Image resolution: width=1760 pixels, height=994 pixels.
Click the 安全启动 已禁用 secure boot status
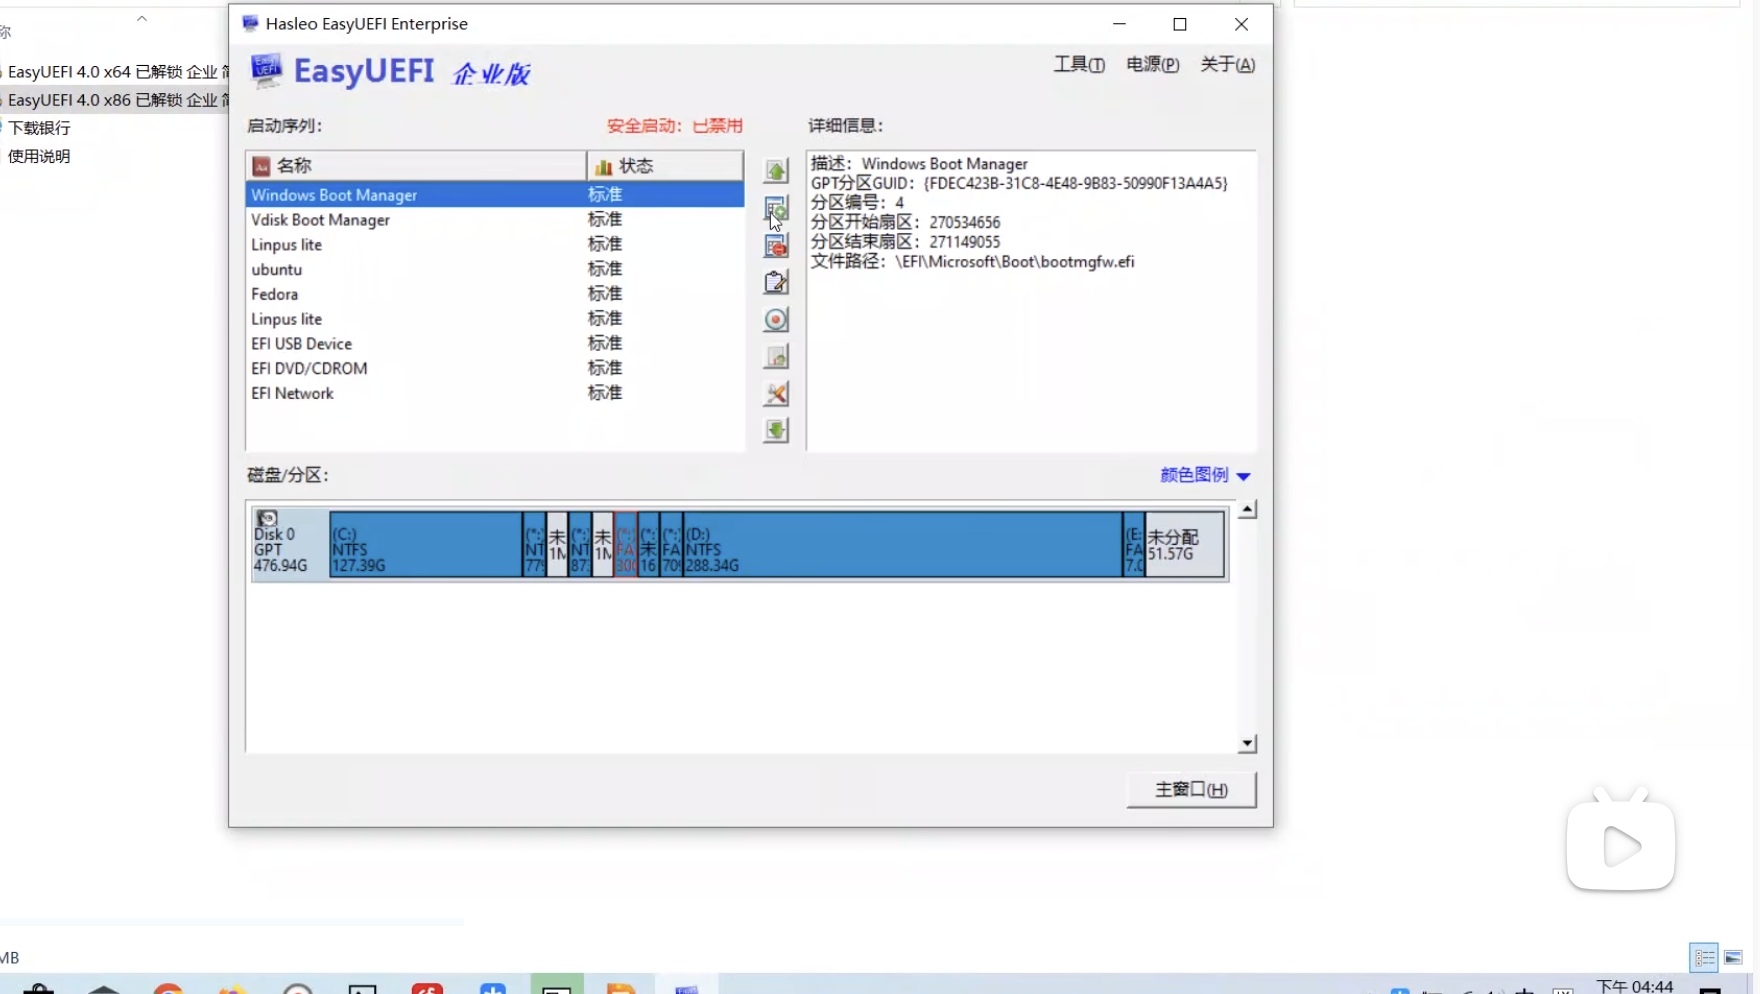[x=675, y=126]
